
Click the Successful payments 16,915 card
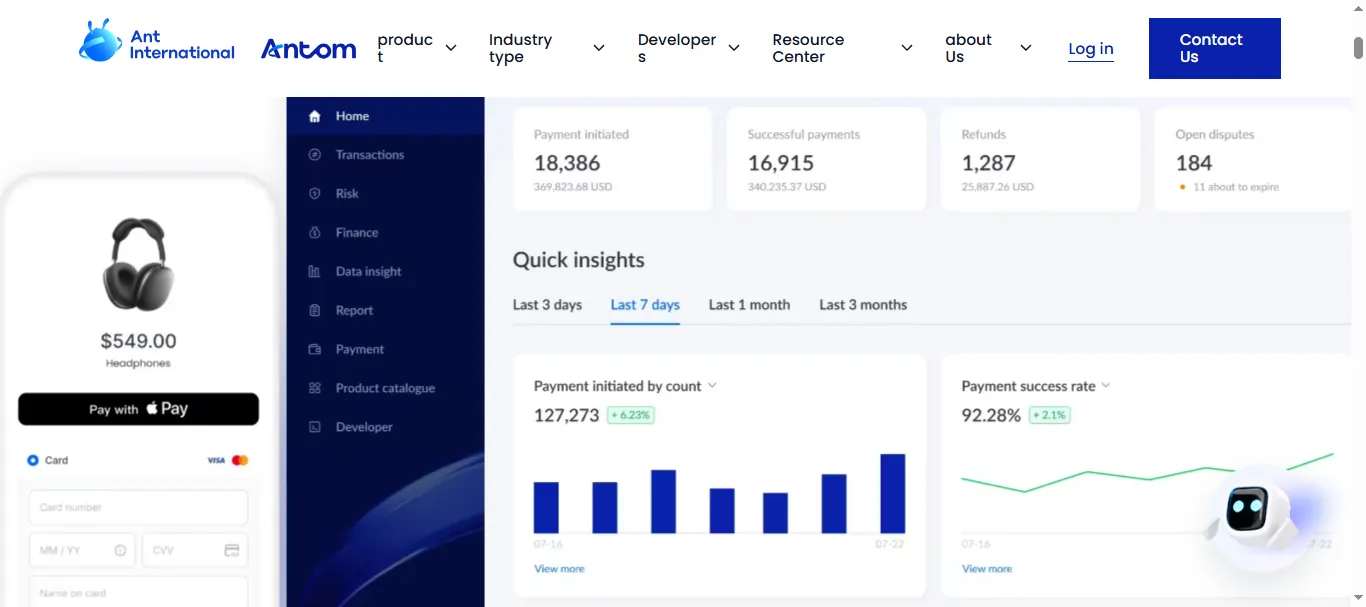(x=826, y=160)
